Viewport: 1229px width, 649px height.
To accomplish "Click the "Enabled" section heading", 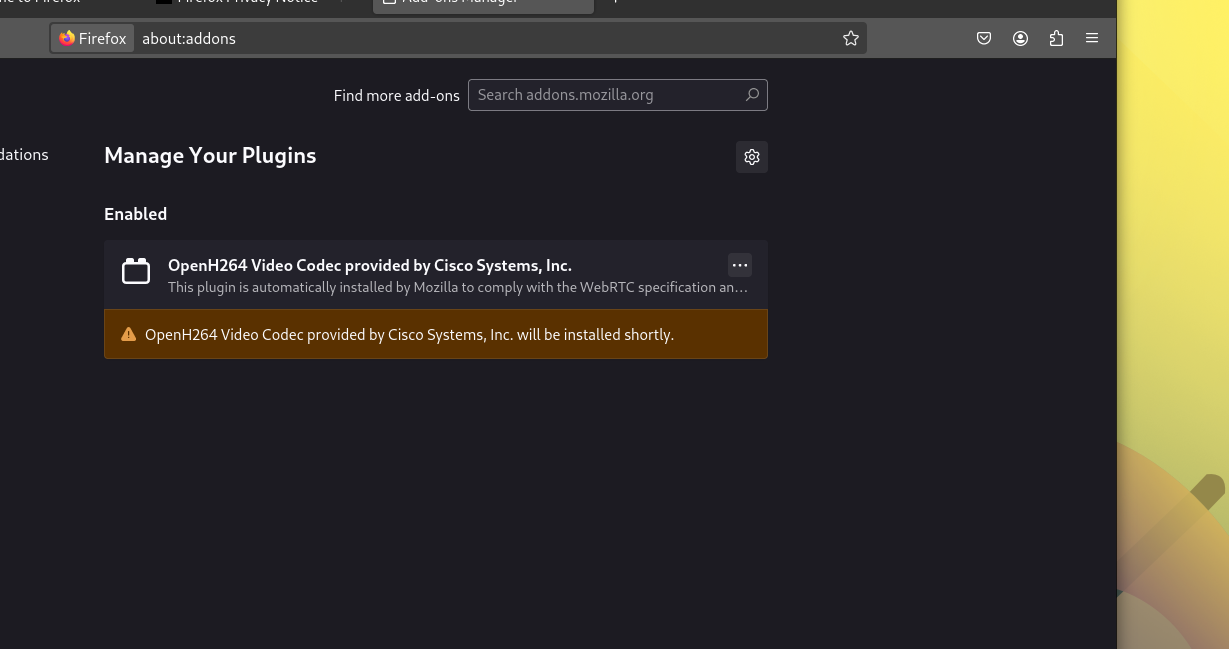I will 136,214.
